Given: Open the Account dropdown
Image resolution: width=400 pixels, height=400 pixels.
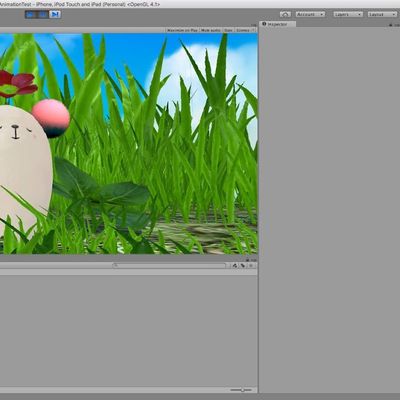Looking at the screenshot, I should (310, 14).
